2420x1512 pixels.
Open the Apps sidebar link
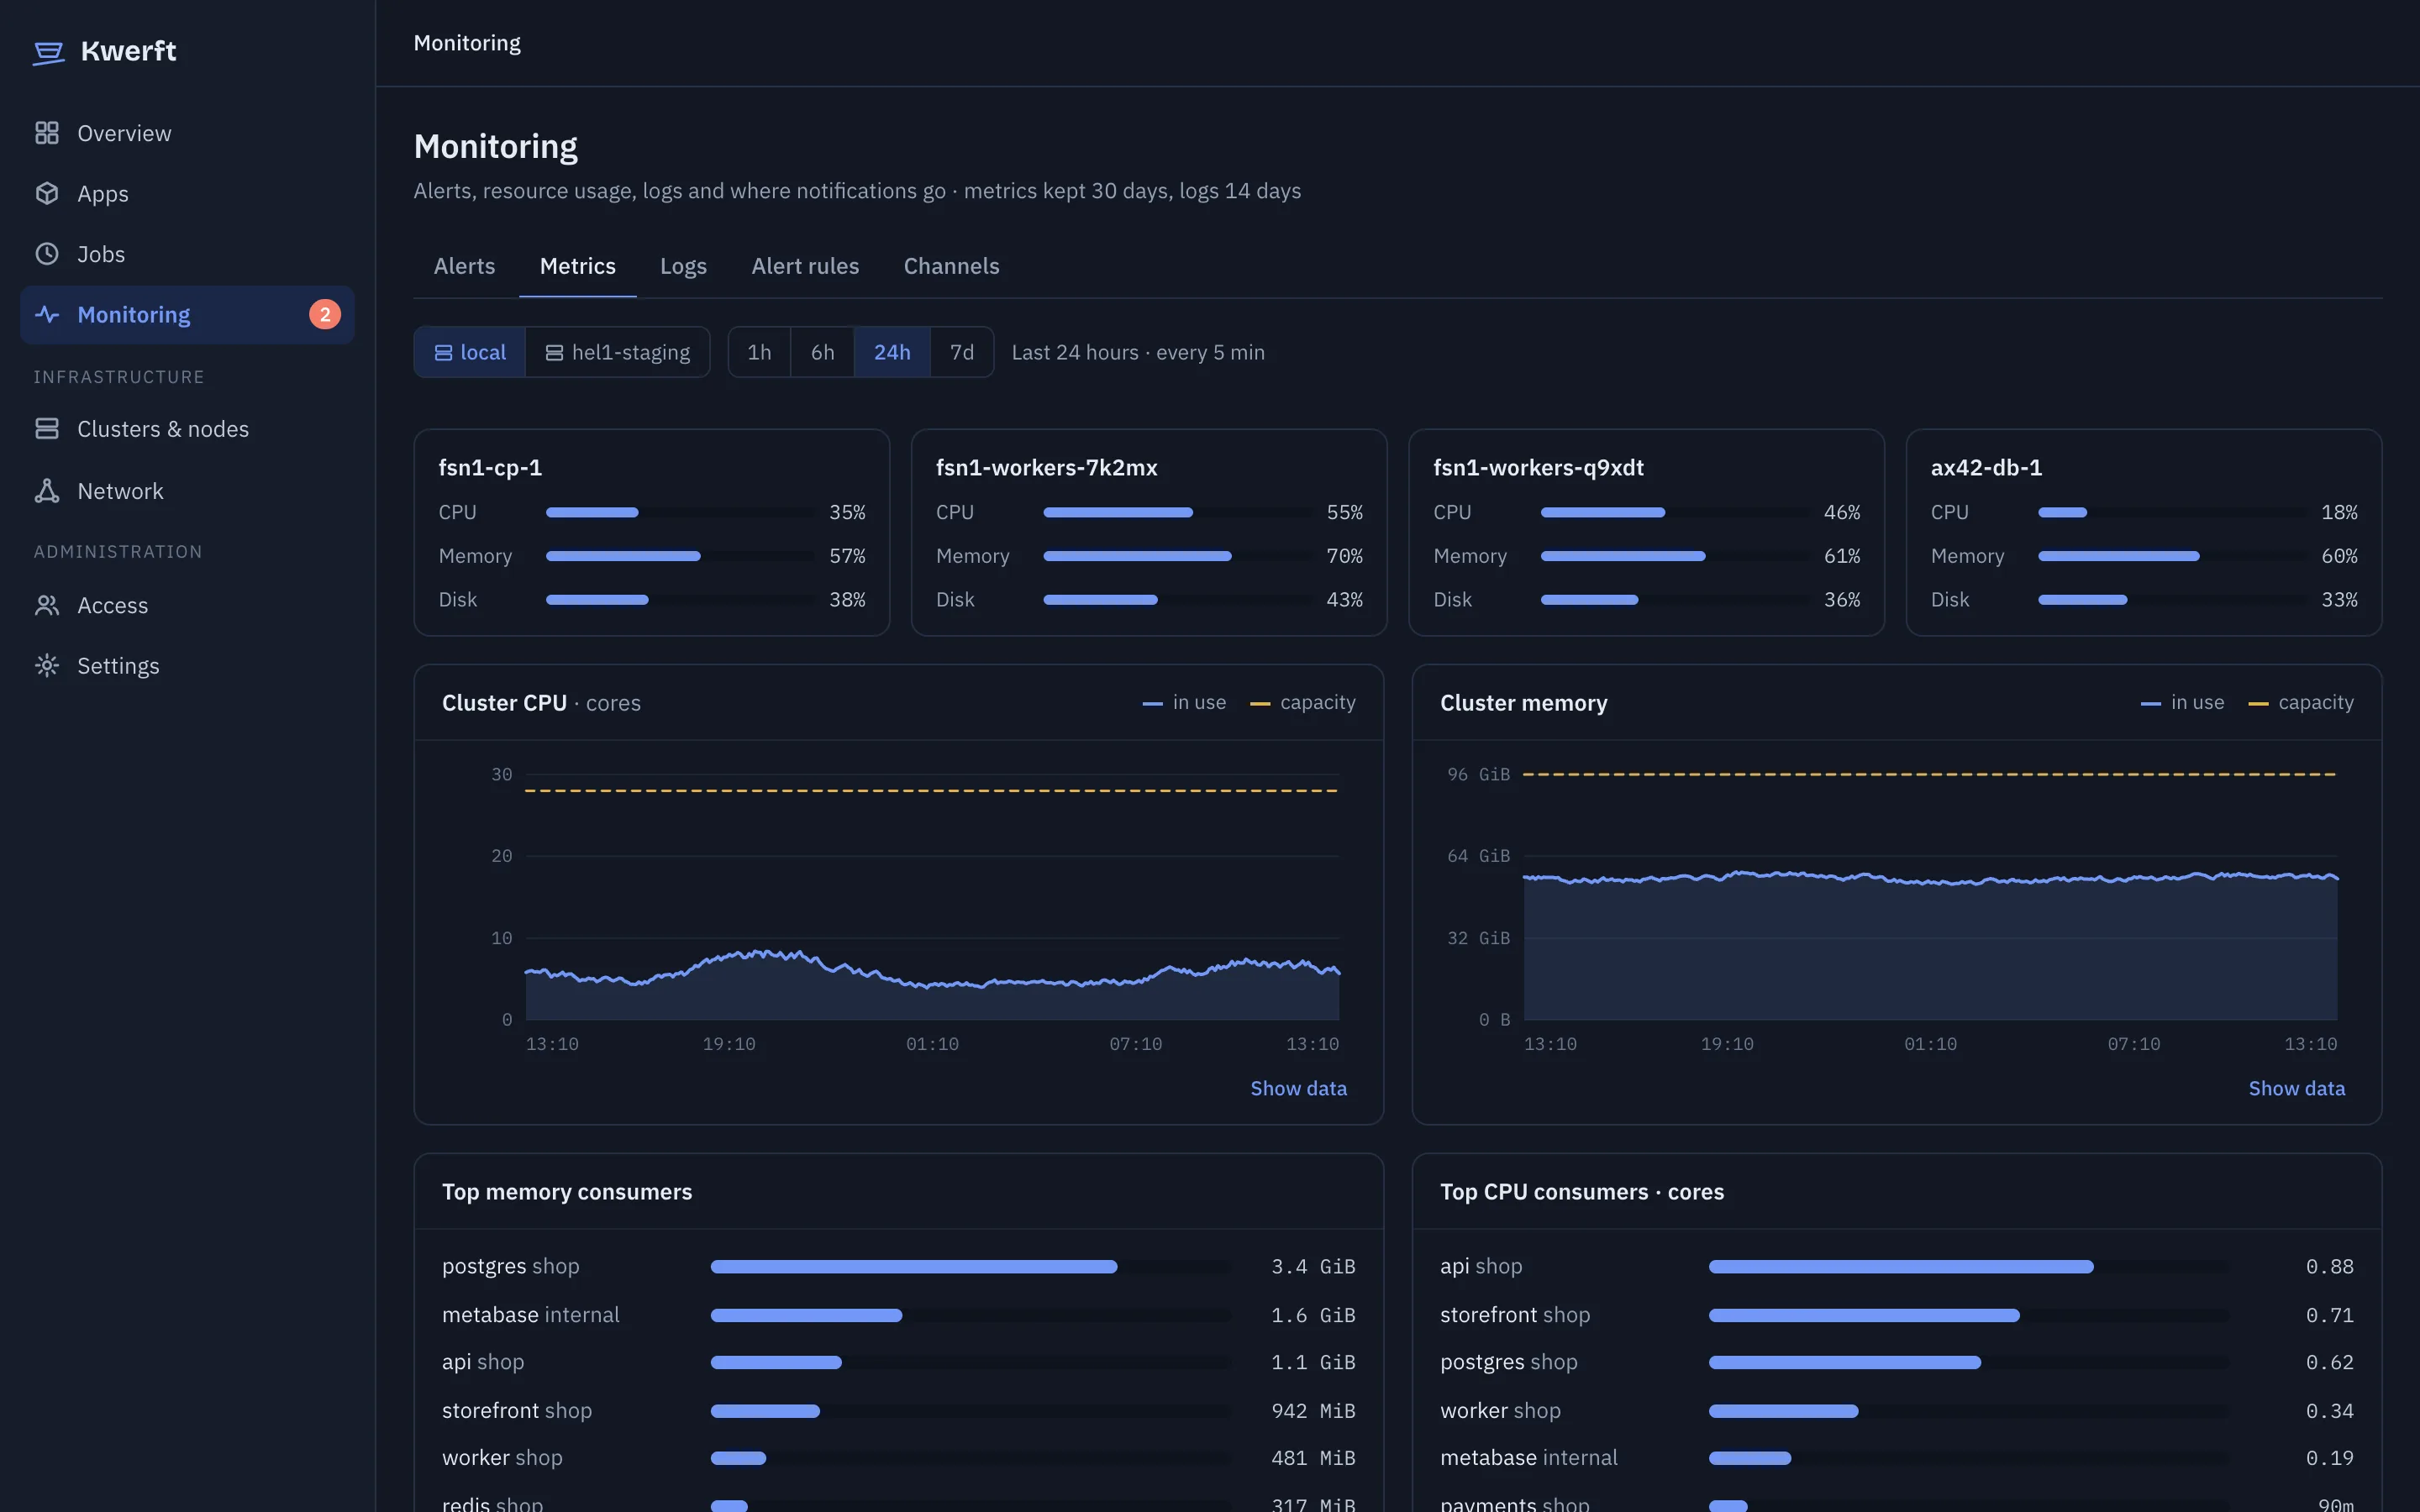187,193
